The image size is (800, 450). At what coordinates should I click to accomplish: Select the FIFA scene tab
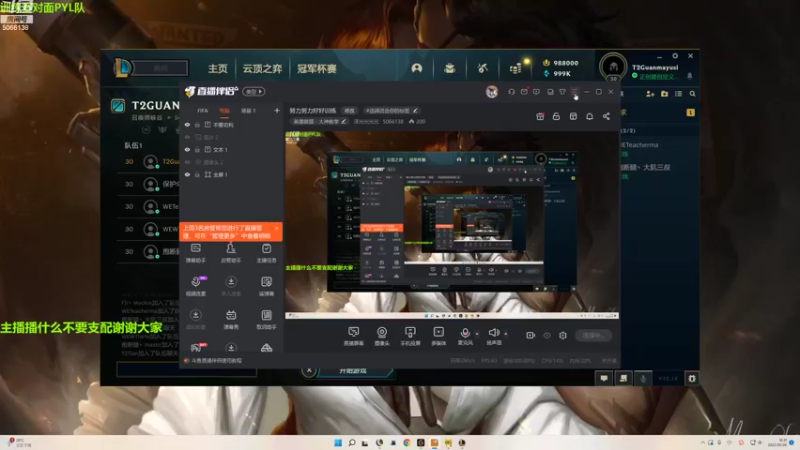pyautogui.click(x=203, y=111)
